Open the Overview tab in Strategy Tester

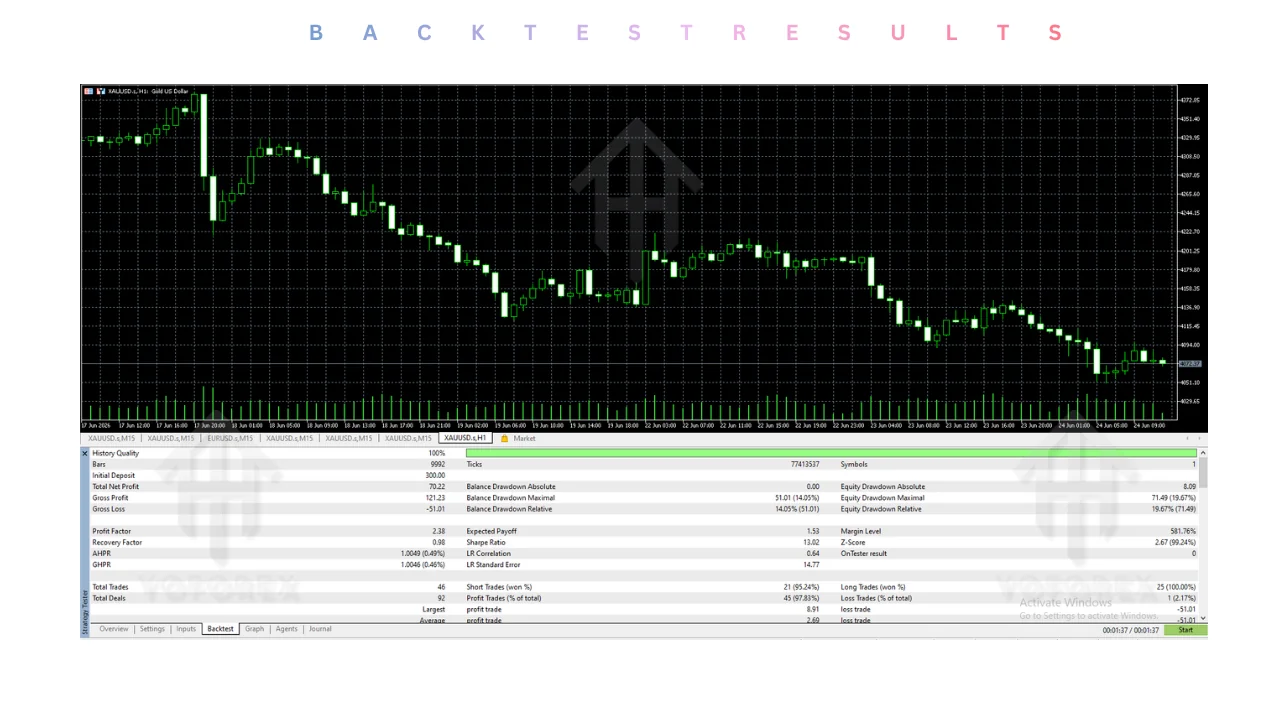[113, 629]
